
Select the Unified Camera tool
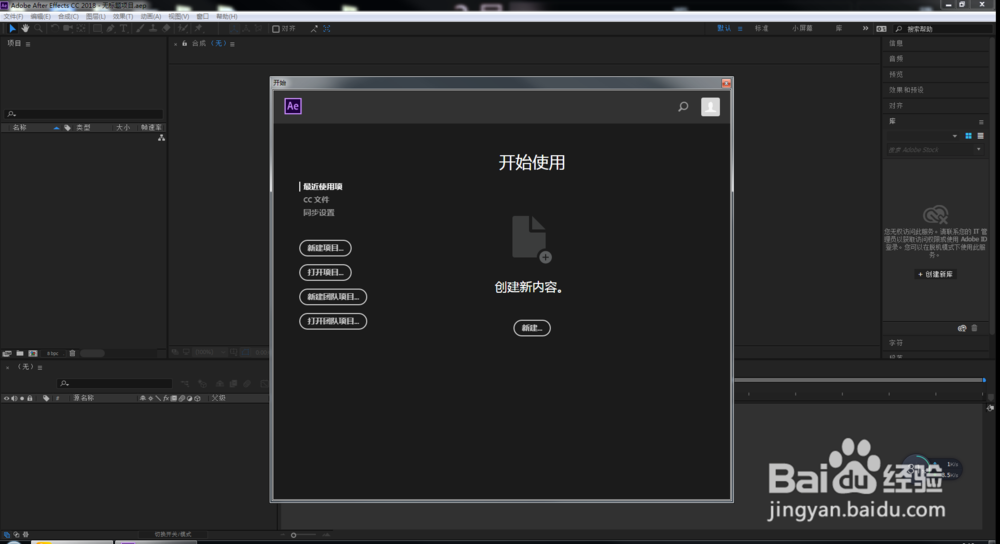coord(68,29)
